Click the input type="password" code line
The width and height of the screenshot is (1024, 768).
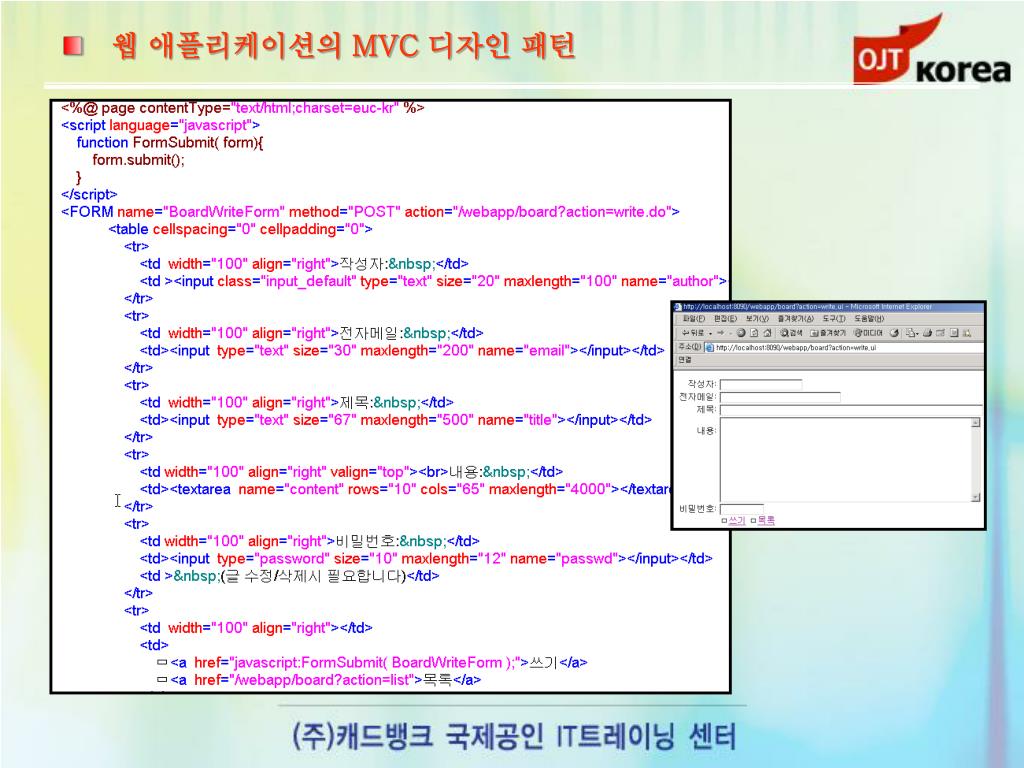coord(426,558)
